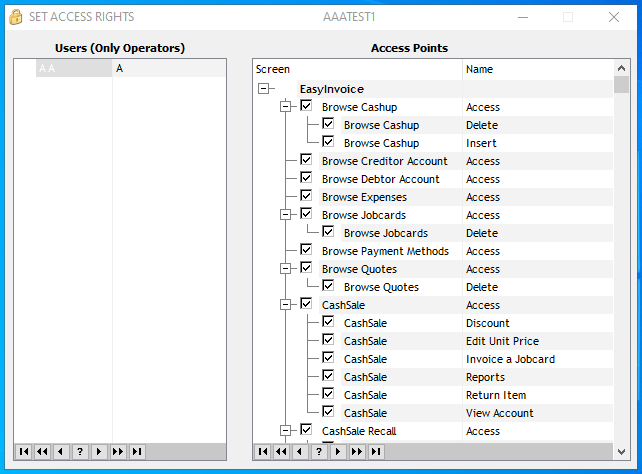Image resolution: width=642 pixels, height=474 pixels.
Task: Toggle Browse Quotes Access checkbox
Action: point(306,268)
